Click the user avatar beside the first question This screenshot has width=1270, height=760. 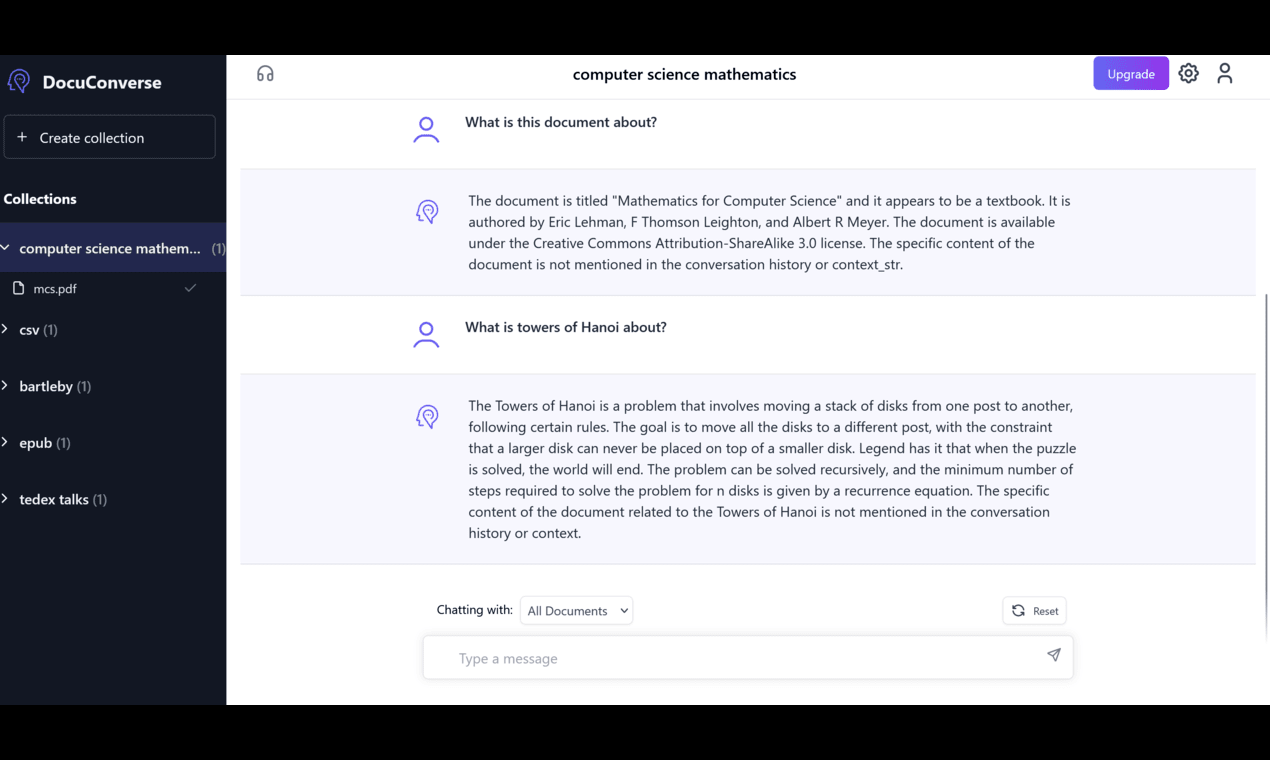[426, 129]
